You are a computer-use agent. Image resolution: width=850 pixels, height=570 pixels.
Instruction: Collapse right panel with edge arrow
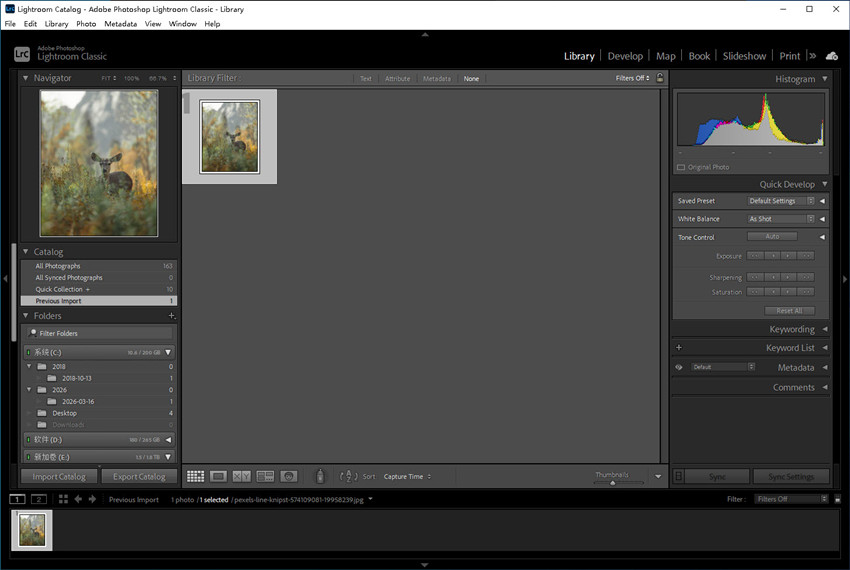coord(845,279)
